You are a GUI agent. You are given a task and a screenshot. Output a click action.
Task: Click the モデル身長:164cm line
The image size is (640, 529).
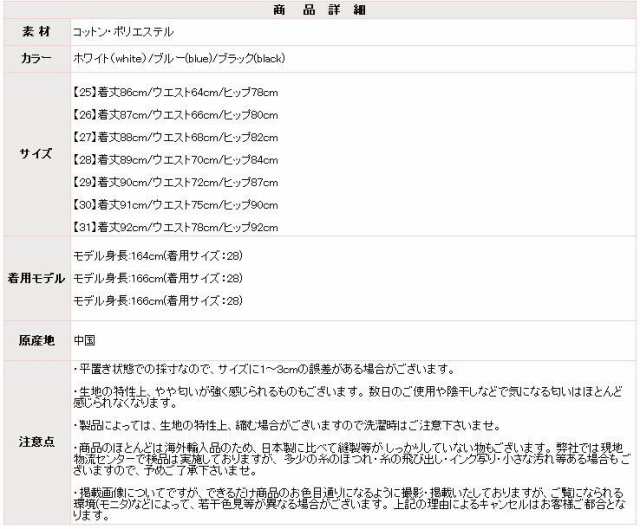[x=158, y=256]
